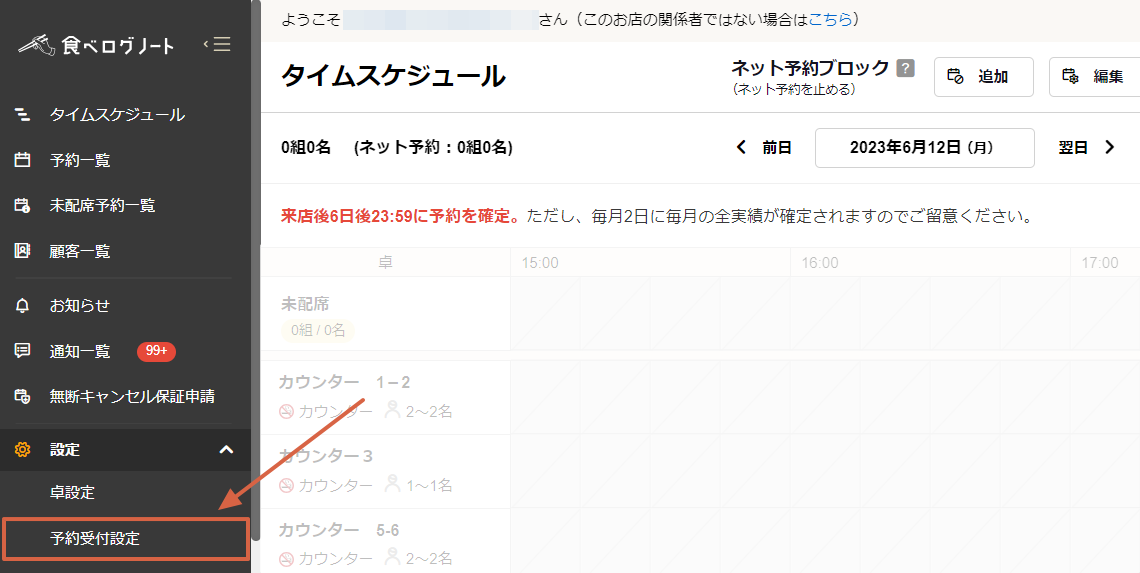Go to previous day with 前日
Viewport: 1140px width, 573px height.
point(763,148)
